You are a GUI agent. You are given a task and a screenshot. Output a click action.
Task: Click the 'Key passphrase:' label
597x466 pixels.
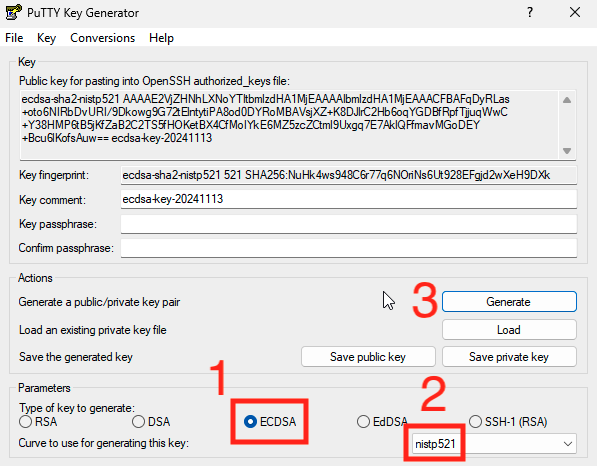pyautogui.click(x=57, y=224)
